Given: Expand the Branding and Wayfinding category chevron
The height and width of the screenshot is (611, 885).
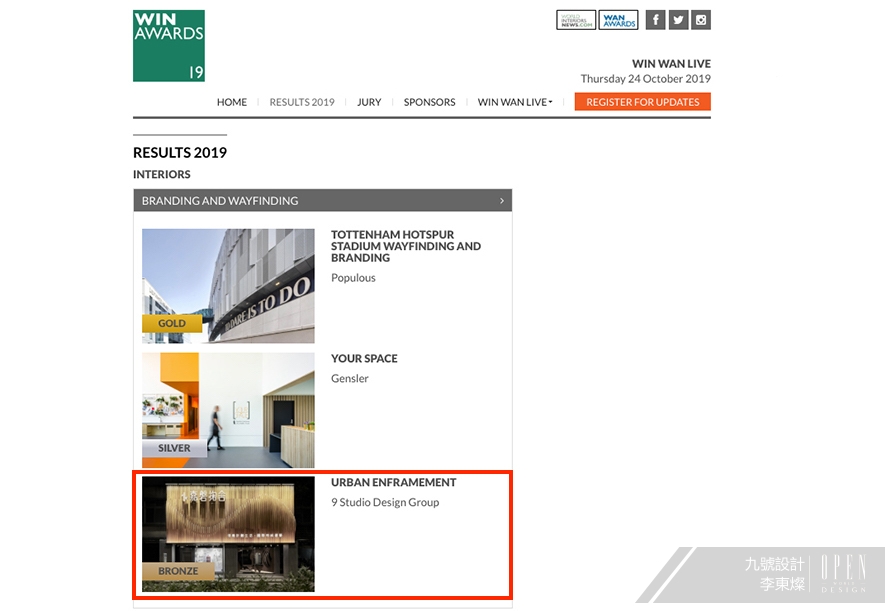Looking at the screenshot, I should (502, 201).
